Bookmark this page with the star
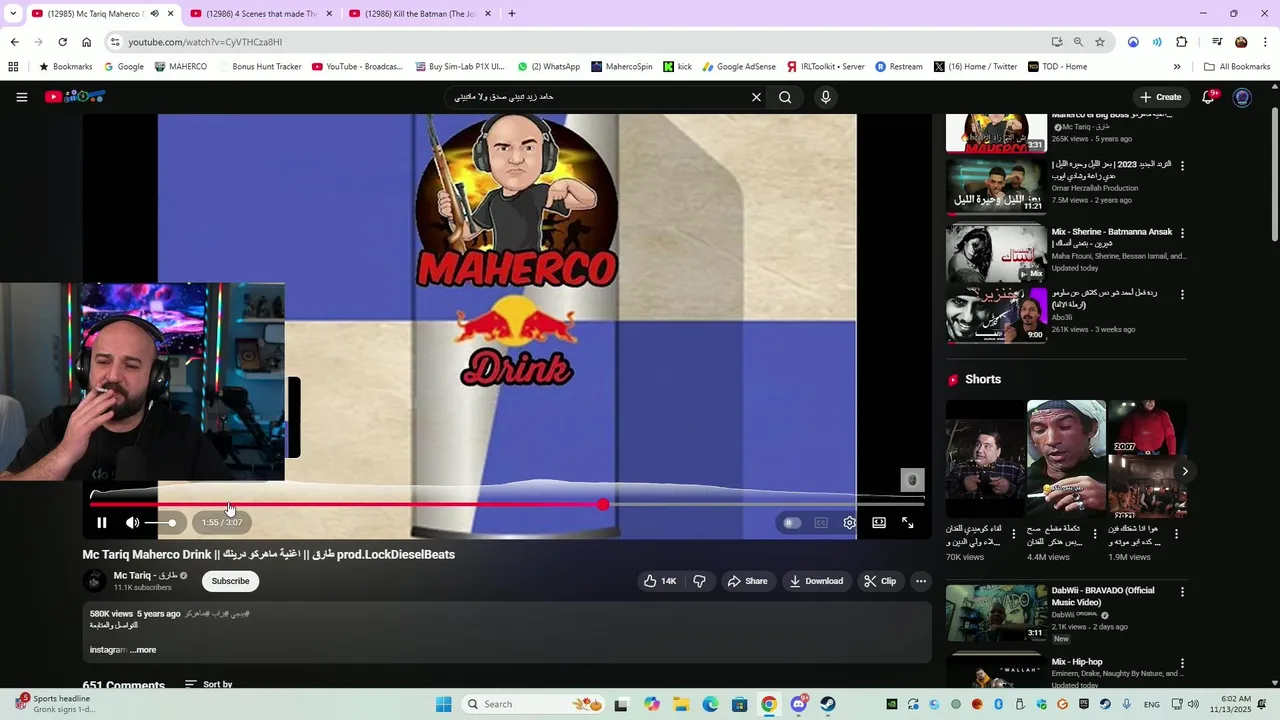 [x=1100, y=42]
